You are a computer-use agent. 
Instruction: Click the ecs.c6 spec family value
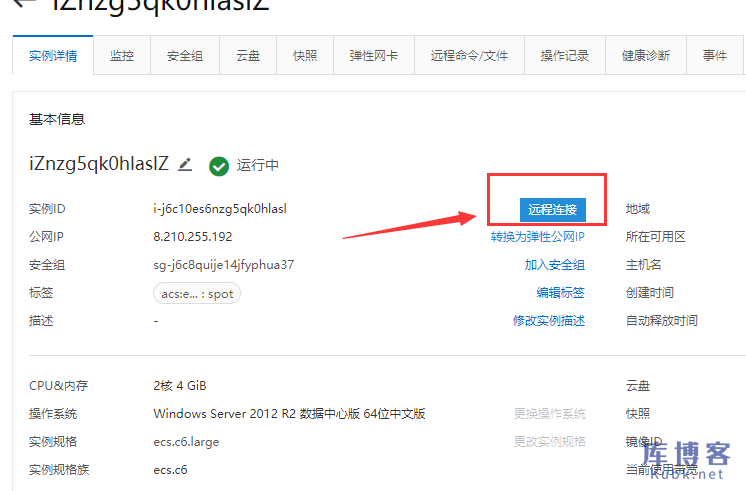(170, 470)
